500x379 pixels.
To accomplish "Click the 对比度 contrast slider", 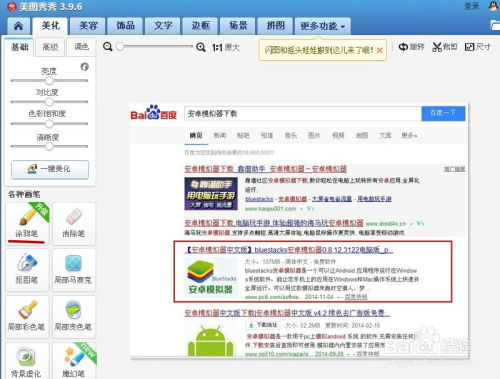I will [49, 102].
